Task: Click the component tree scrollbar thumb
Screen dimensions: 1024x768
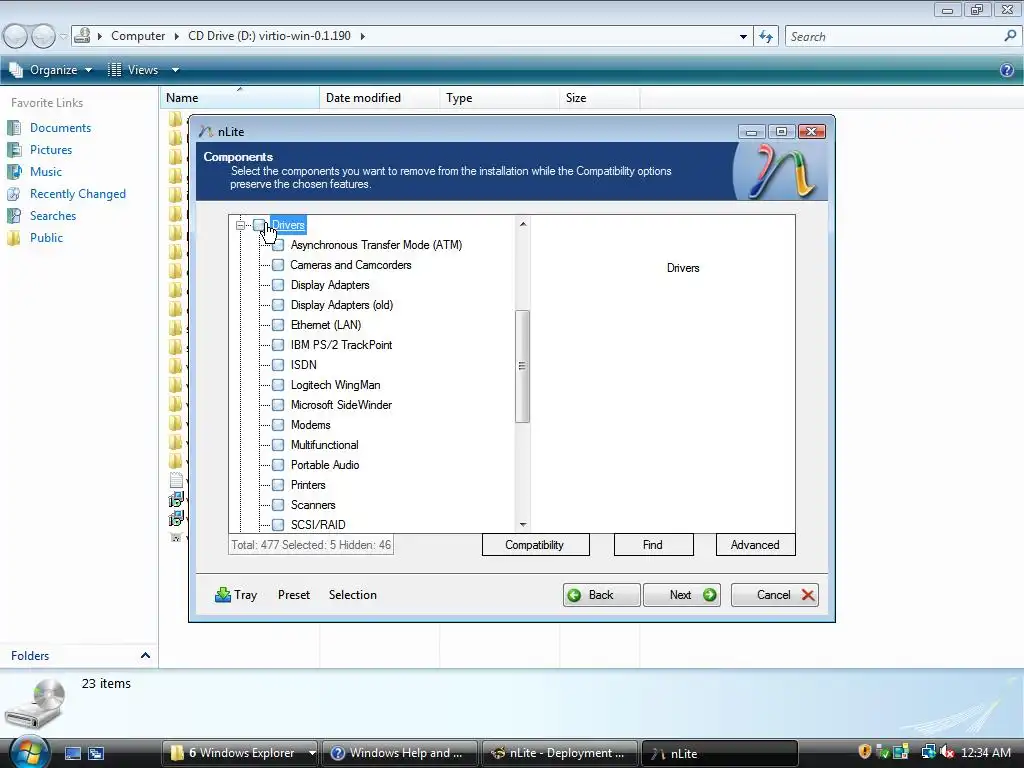Action: tap(522, 366)
